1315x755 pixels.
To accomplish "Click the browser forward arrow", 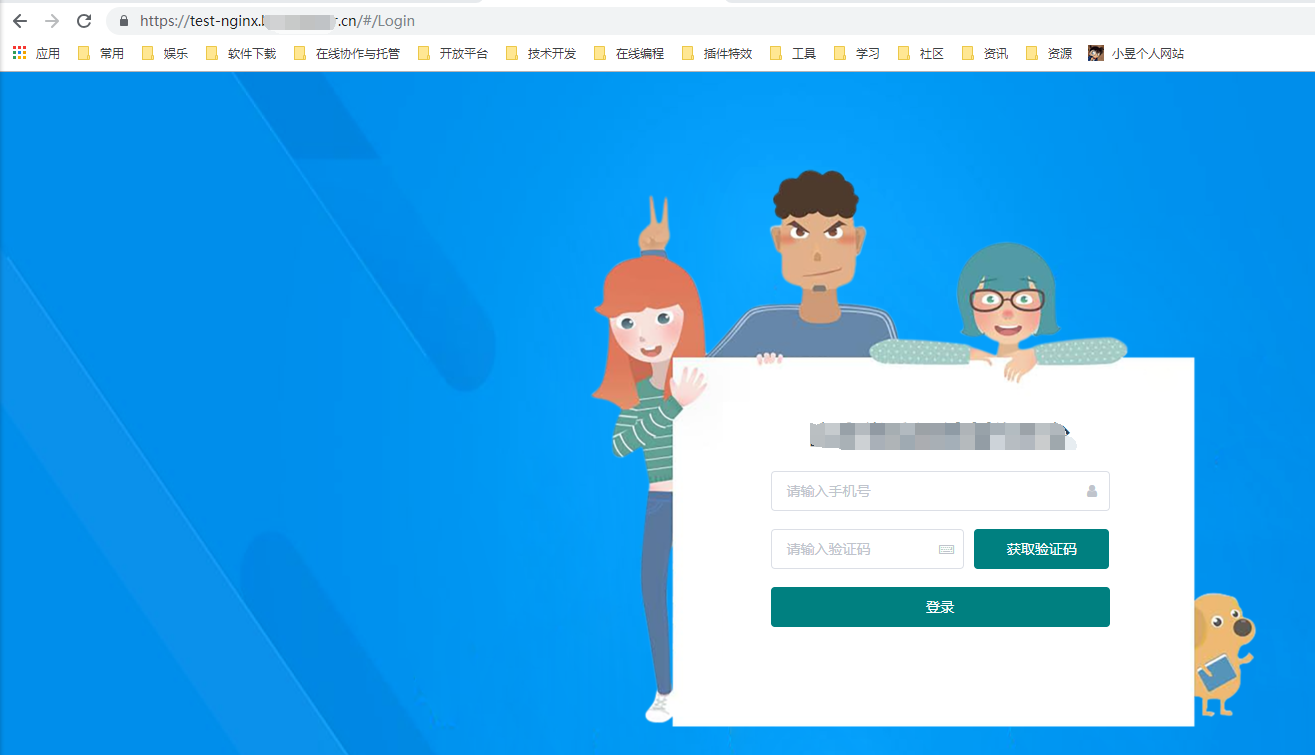I will click(52, 21).
